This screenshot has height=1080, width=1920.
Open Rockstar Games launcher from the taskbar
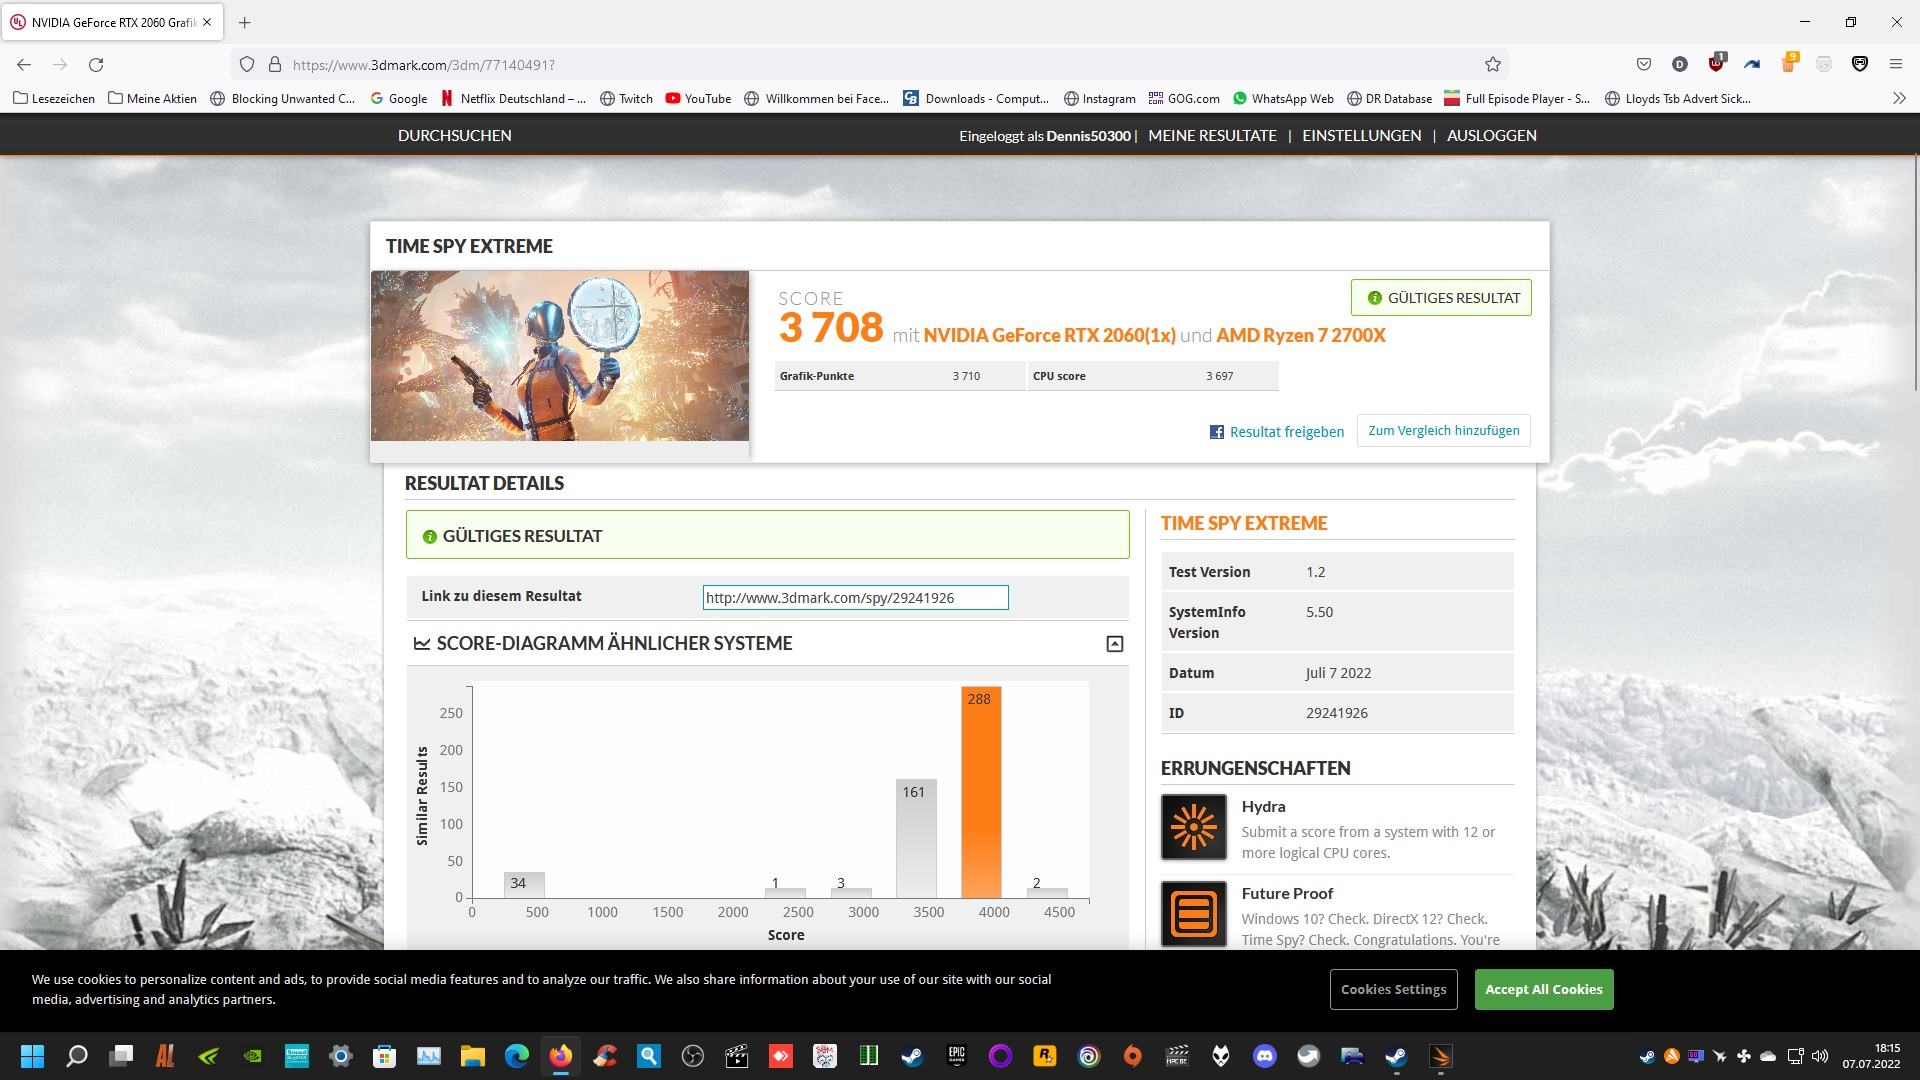[x=1044, y=1056]
